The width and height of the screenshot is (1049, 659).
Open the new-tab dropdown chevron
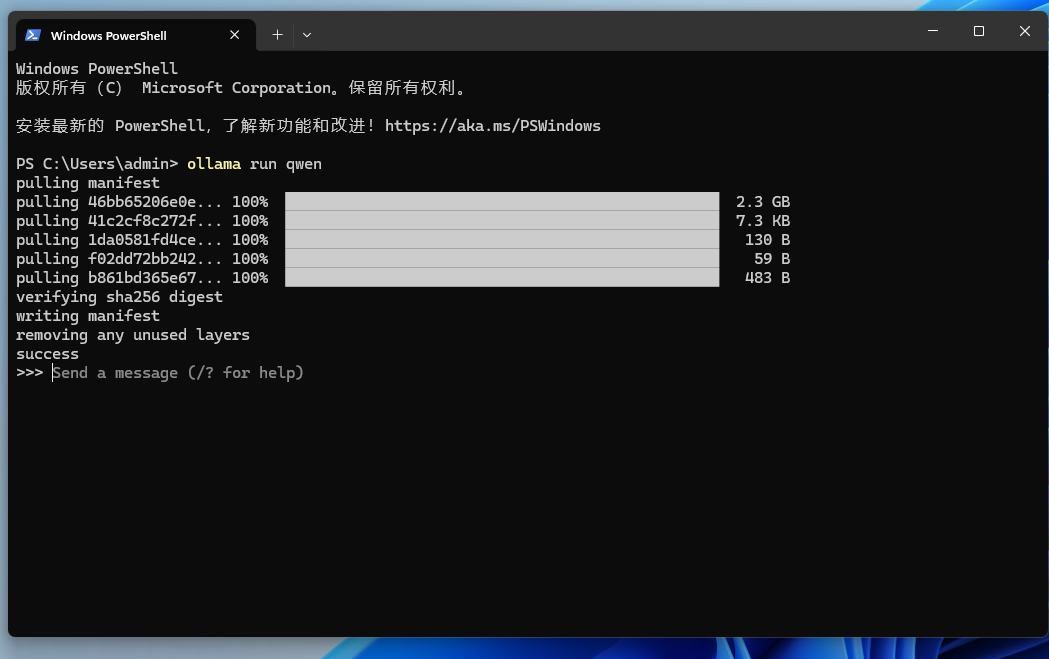coord(306,35)
